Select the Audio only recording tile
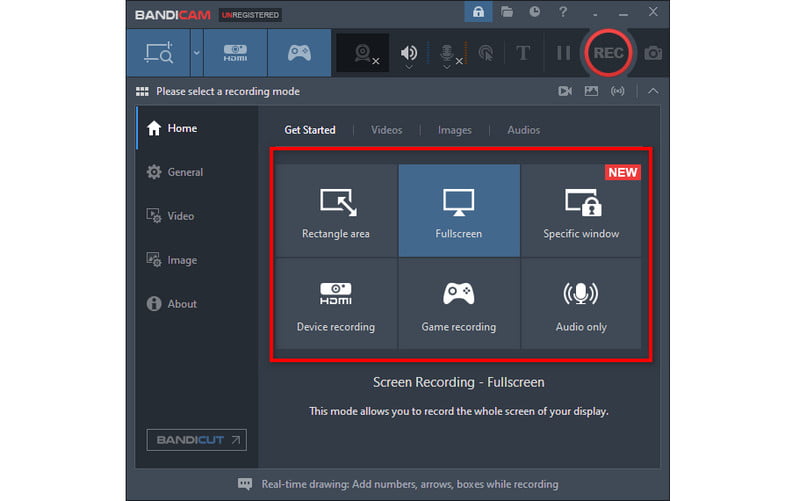This screenshot has height=501, width=800. pos(581,303)
